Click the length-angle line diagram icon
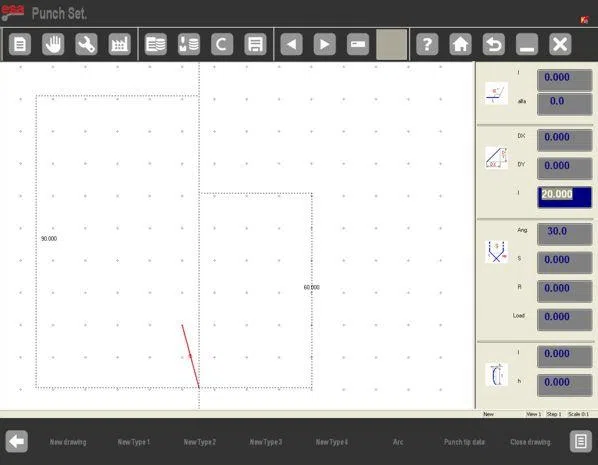Image resolution: width=598 pixels, height=465 pixels. click(x=496, y=93)
